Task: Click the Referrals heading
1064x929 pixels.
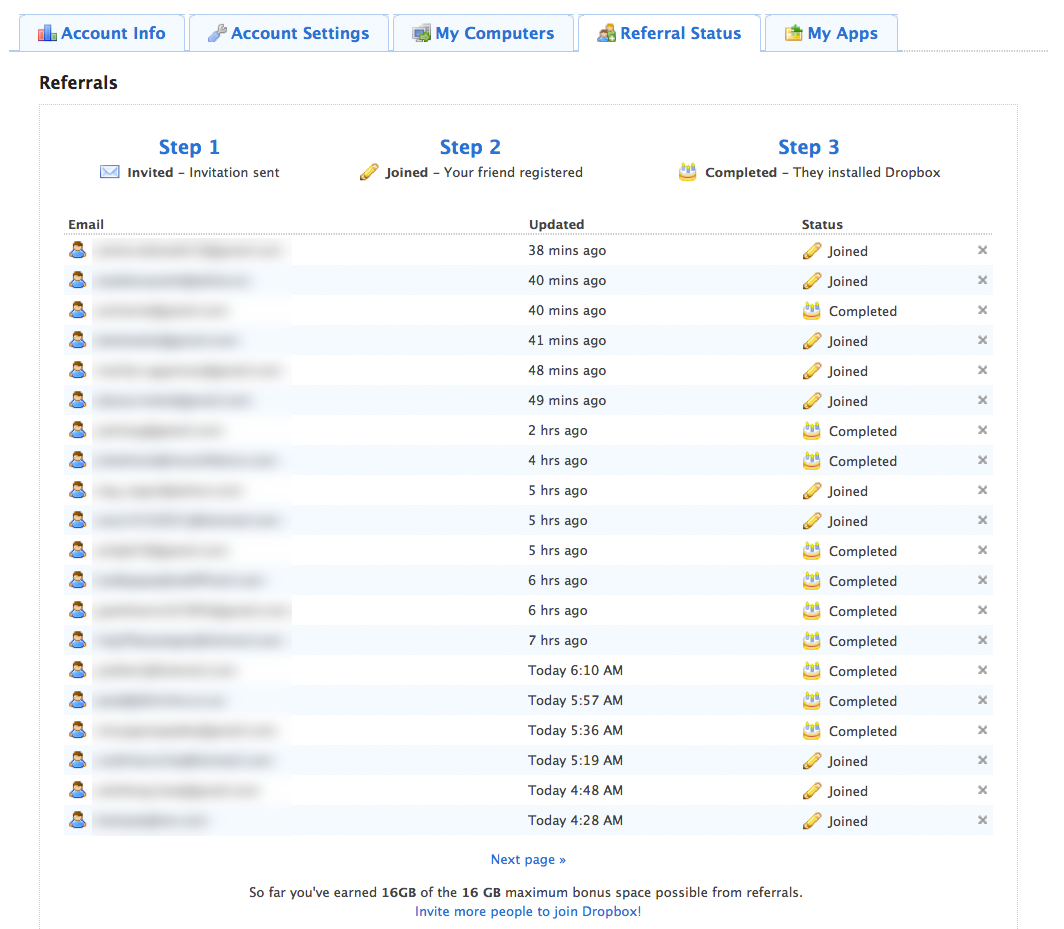Action: click(x=78, y=83)
